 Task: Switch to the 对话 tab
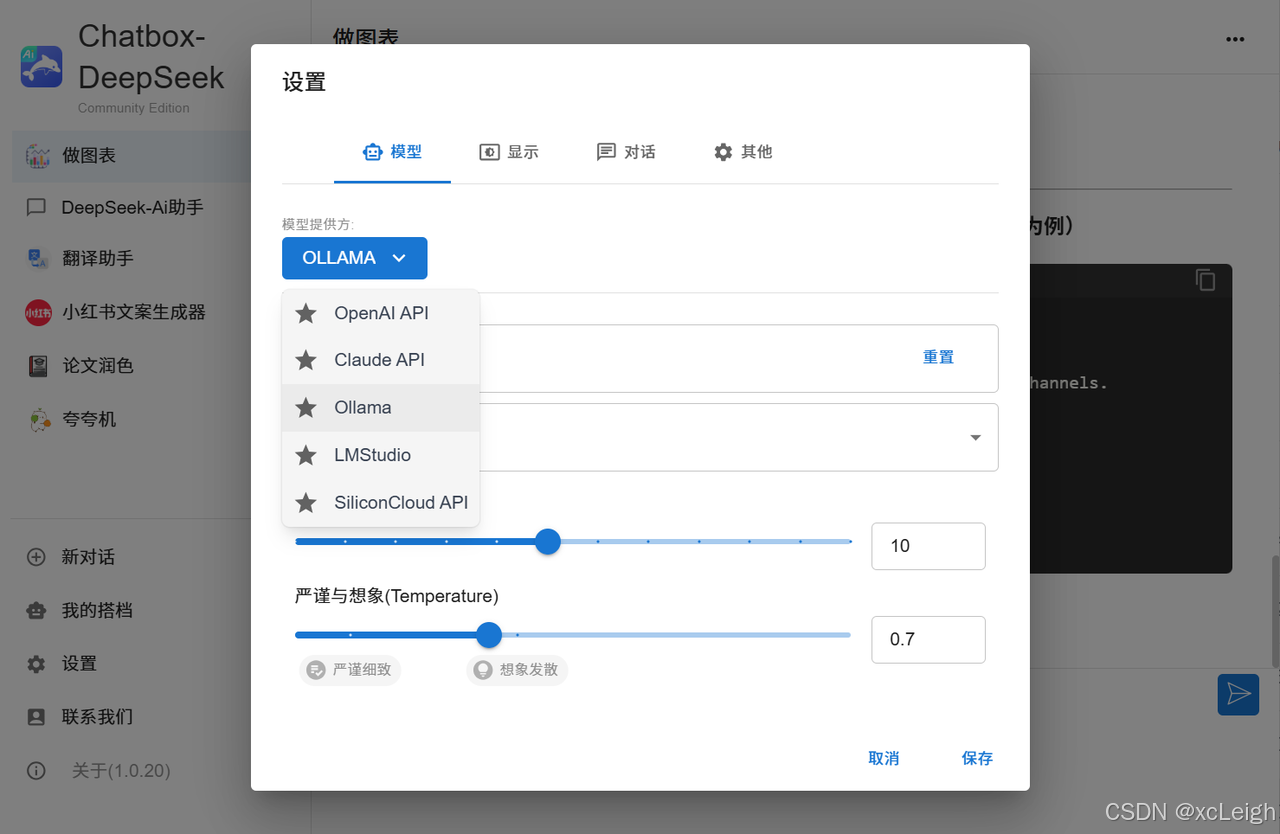point(626,152)
